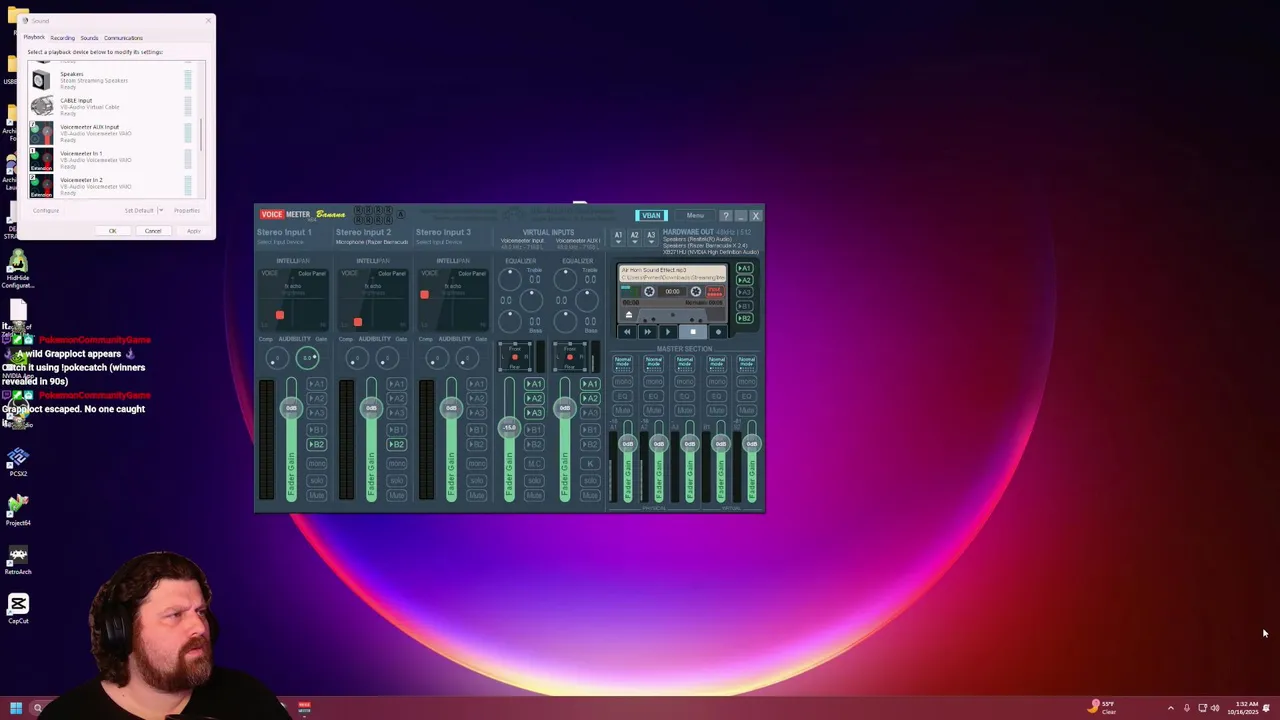Click Stereo Input 1 Intellipan red square

click(280, 315)
